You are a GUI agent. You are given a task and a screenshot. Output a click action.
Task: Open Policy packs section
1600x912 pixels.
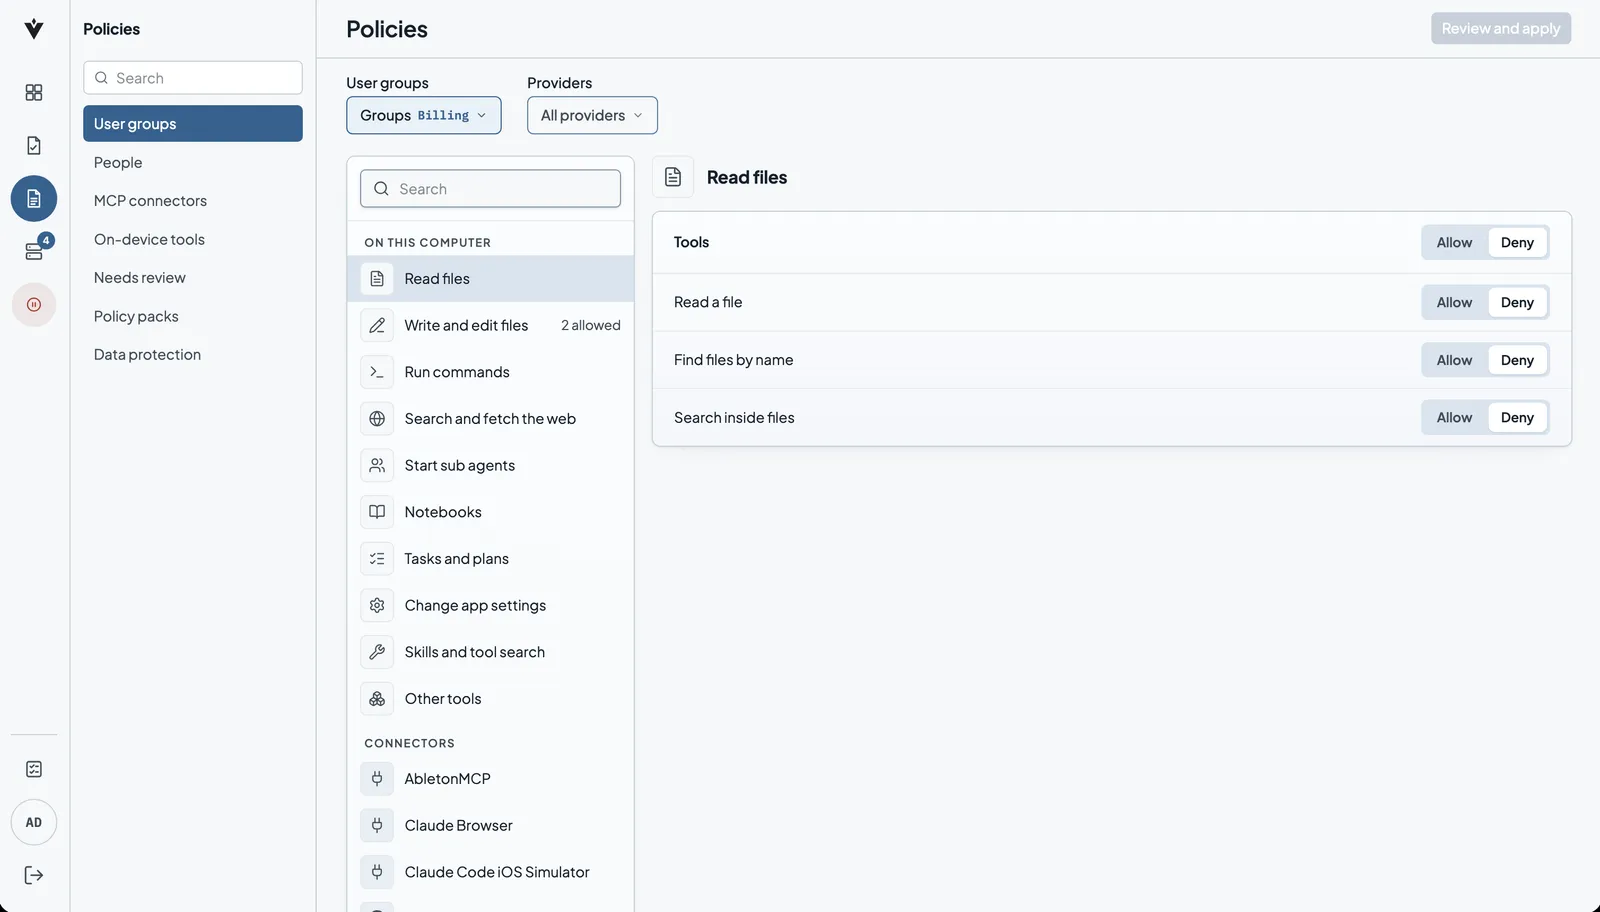pos(193,316)
